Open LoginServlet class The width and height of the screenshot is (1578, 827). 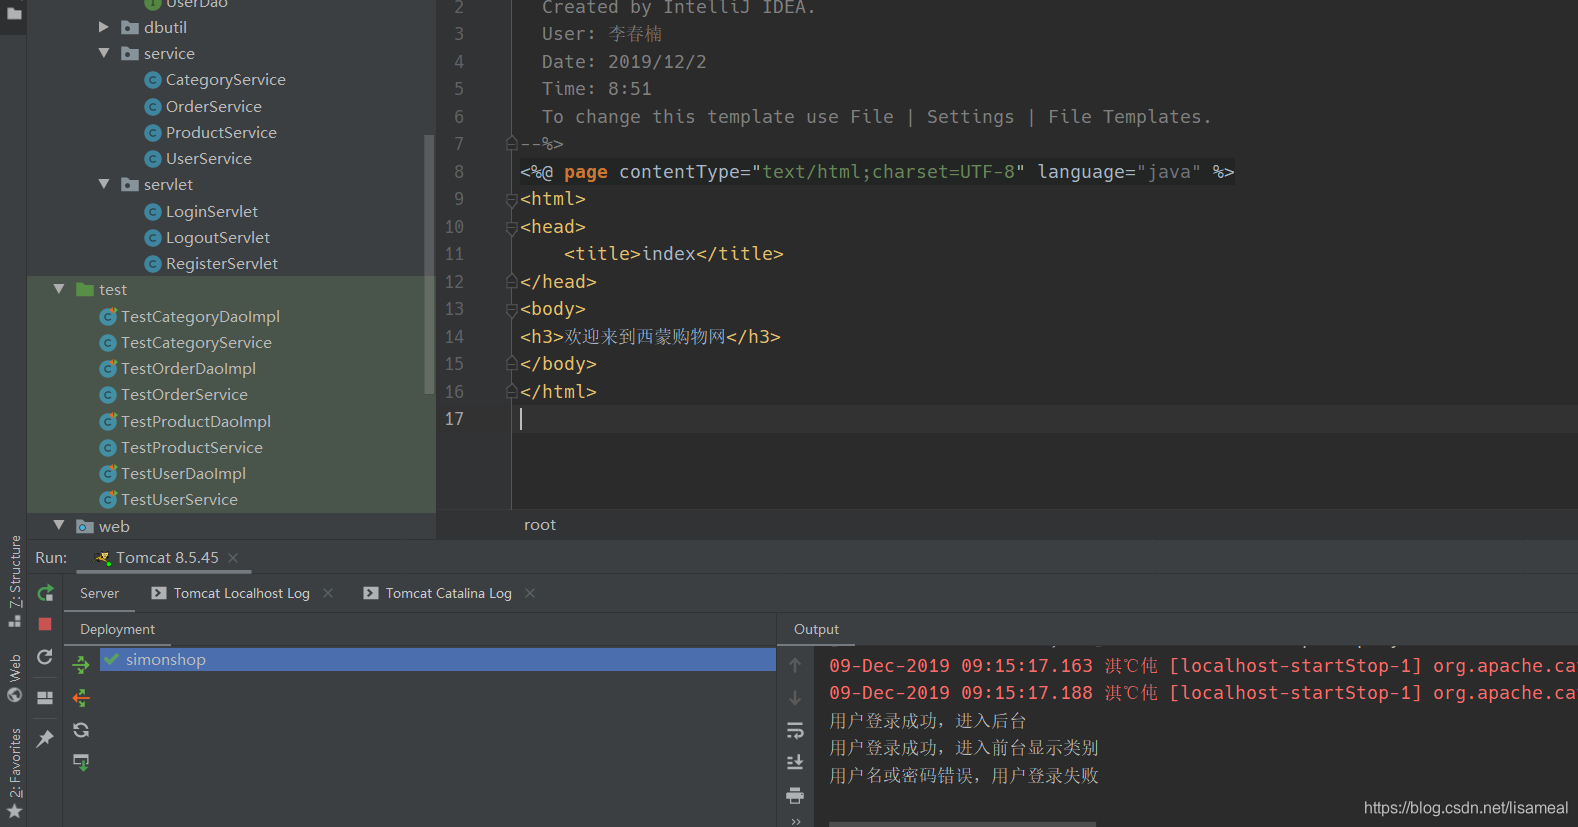coord(211,211)
